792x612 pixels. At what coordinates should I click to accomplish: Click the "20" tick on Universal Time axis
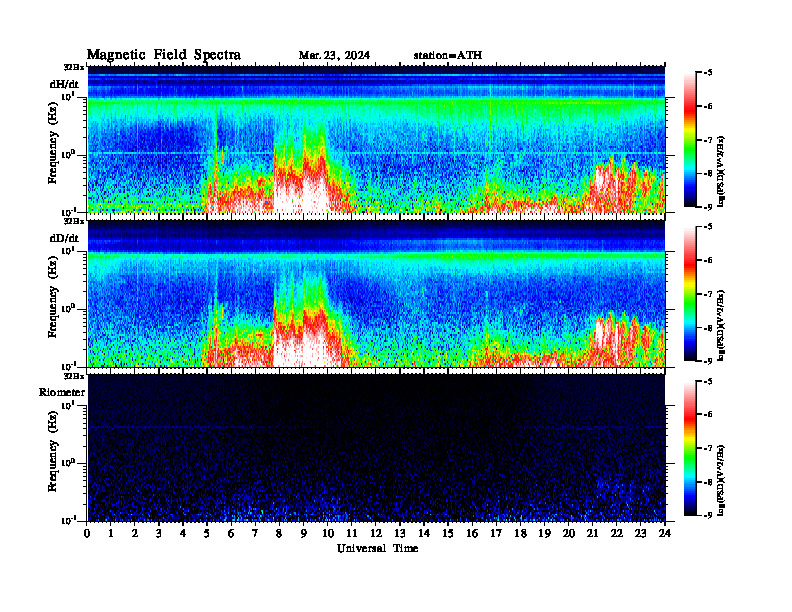(x=568, y=533)
